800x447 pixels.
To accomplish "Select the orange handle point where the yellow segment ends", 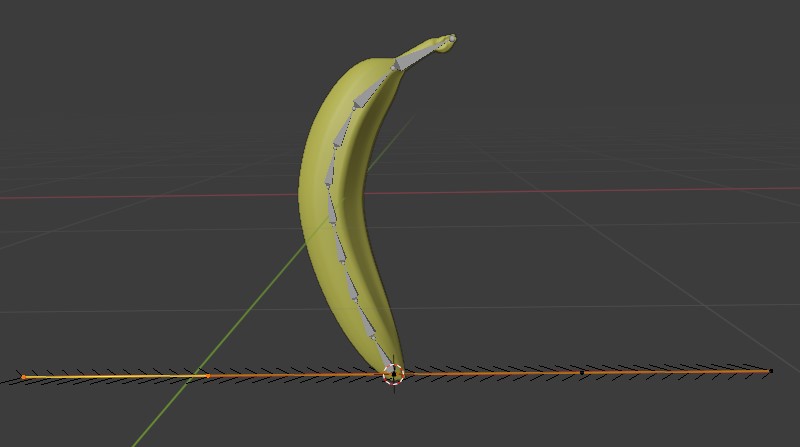I will click(208, 376).
